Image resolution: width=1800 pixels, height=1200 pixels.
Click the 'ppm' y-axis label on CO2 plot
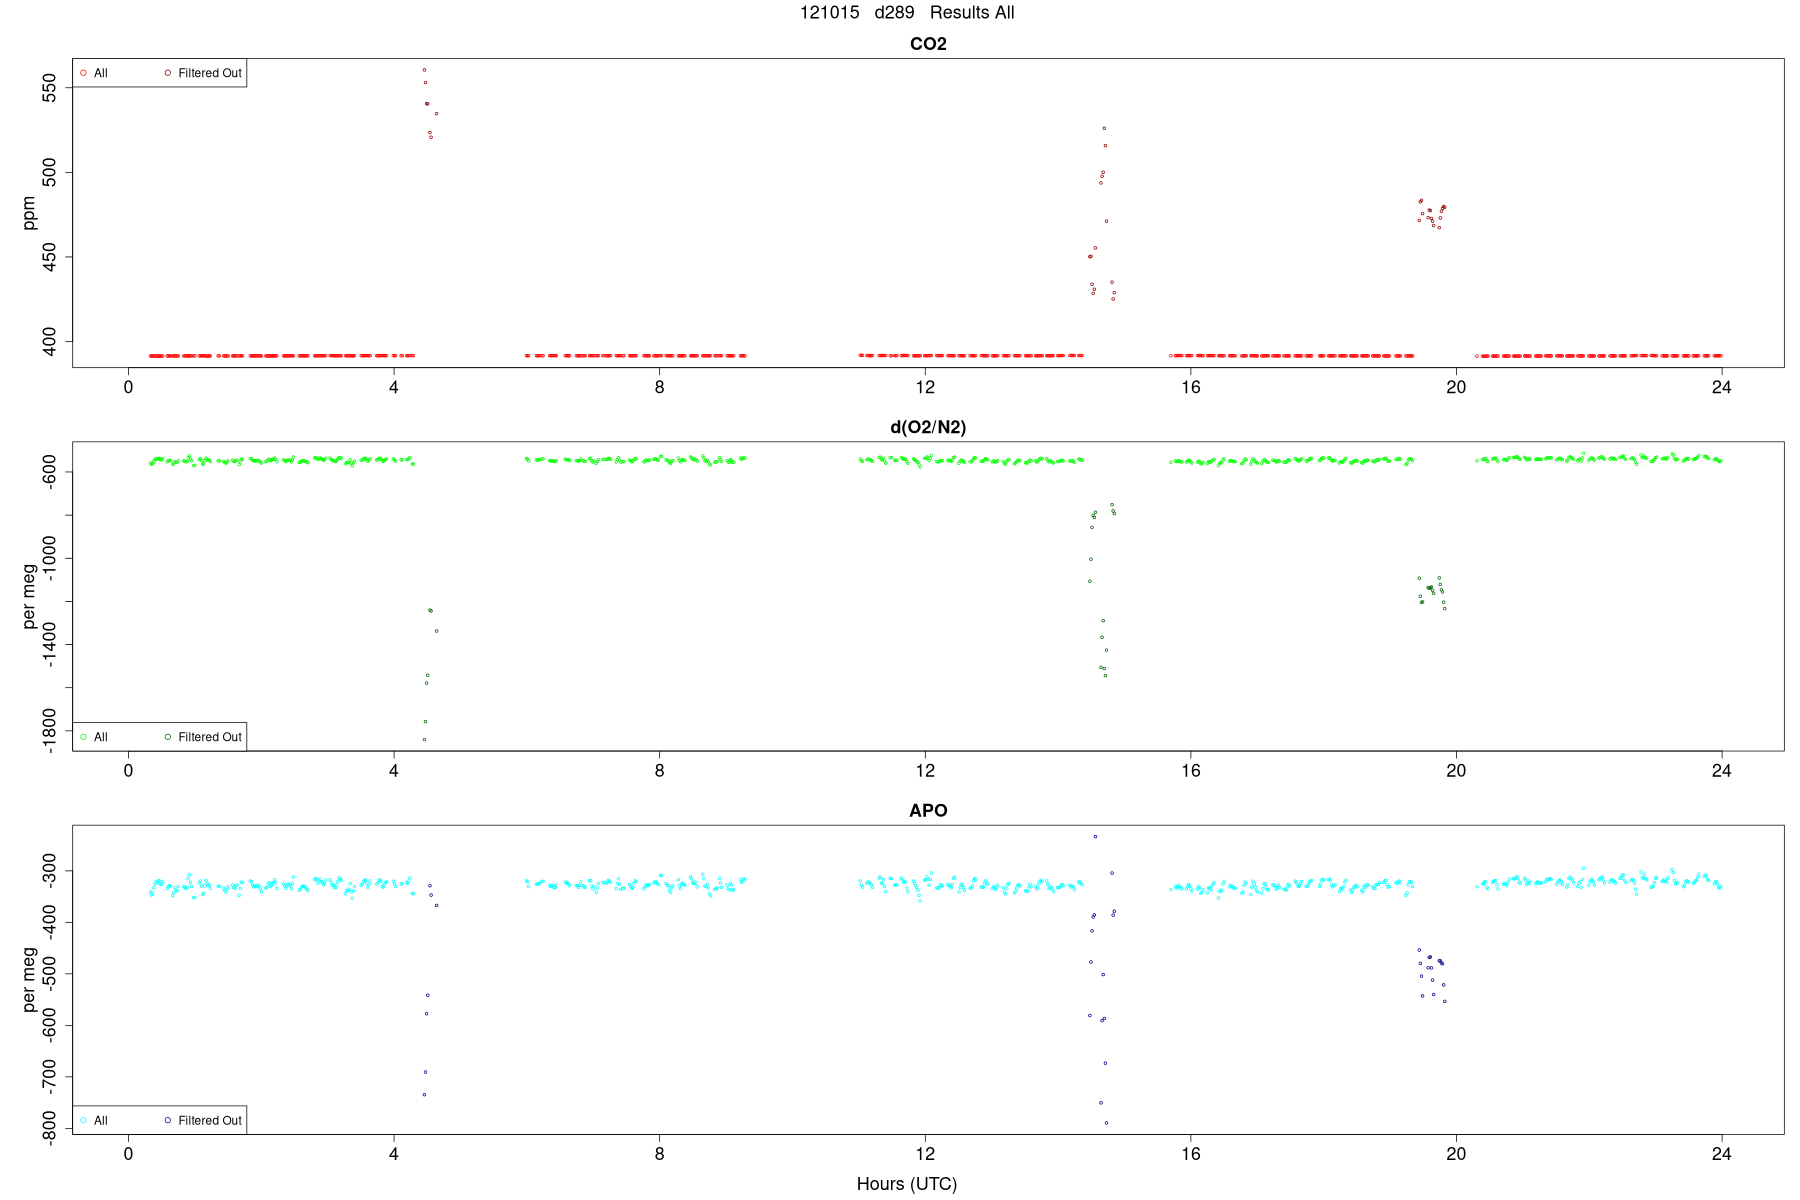click(29, 213)
